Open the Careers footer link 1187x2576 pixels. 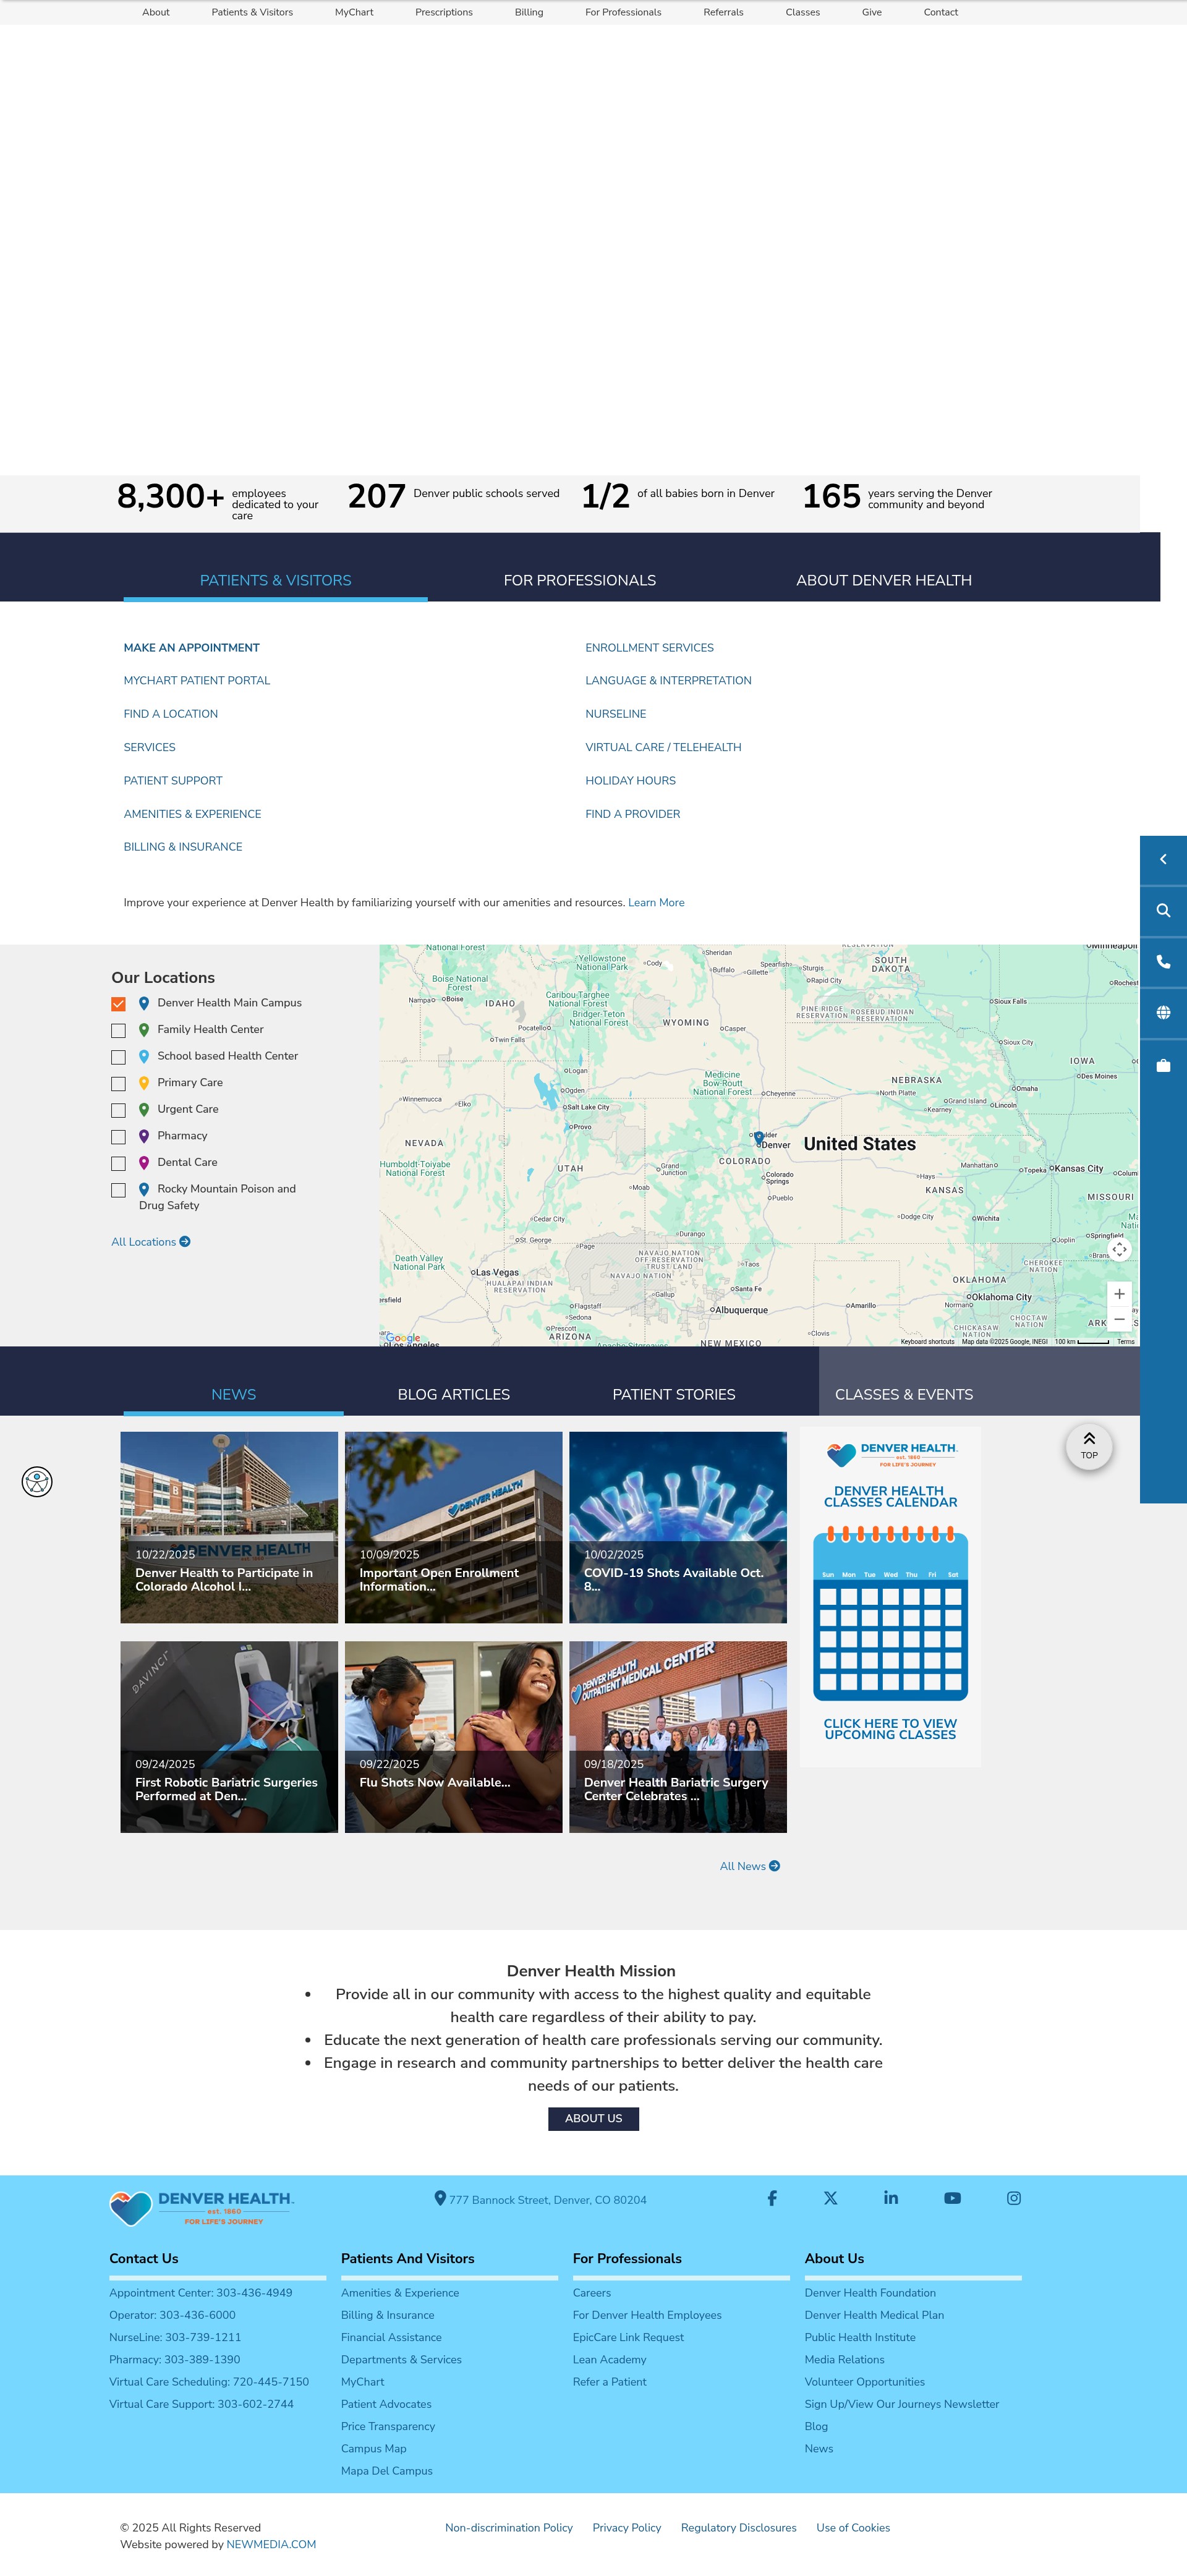592,2292
